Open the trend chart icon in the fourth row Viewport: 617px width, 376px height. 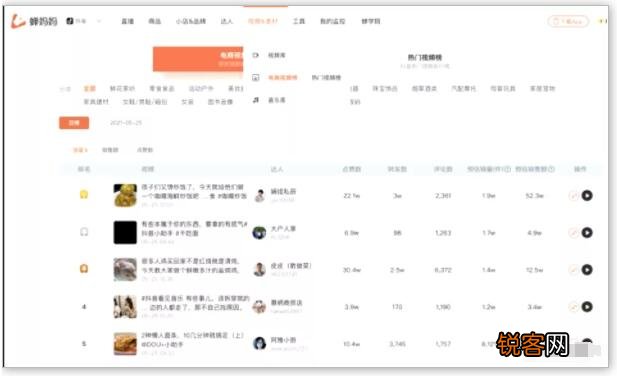[x=574, y=306]
